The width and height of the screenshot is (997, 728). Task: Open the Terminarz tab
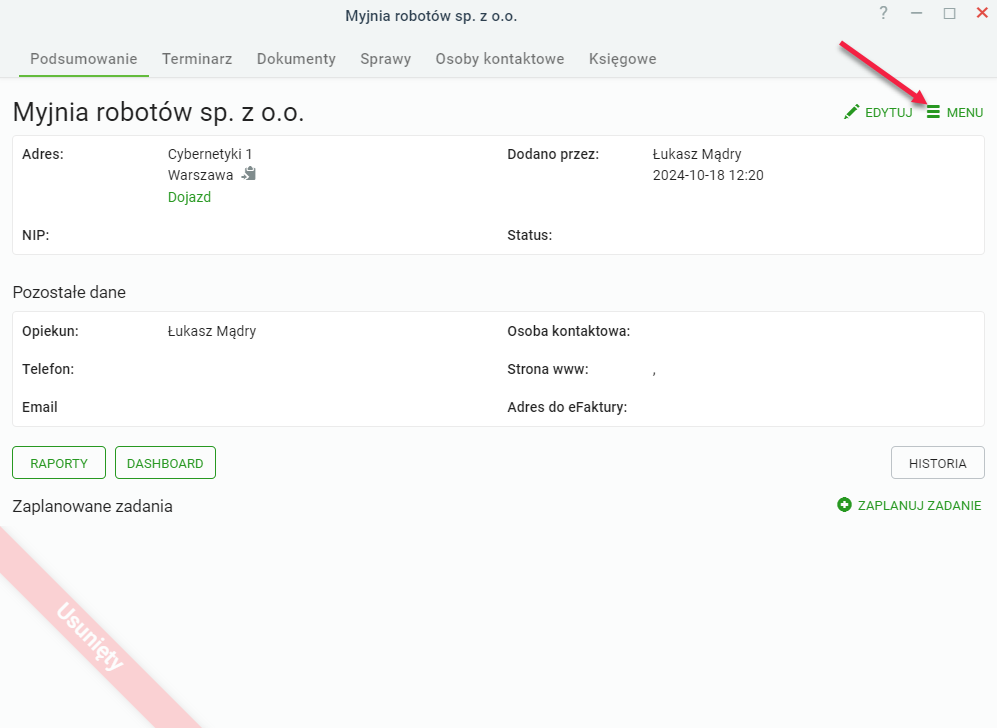[x=197, y=59]
